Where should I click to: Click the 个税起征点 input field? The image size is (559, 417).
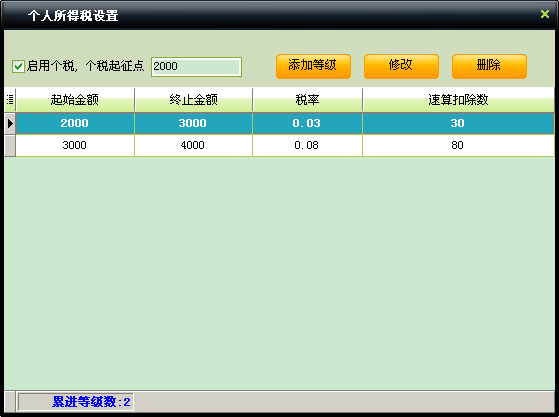click(196, 67)
